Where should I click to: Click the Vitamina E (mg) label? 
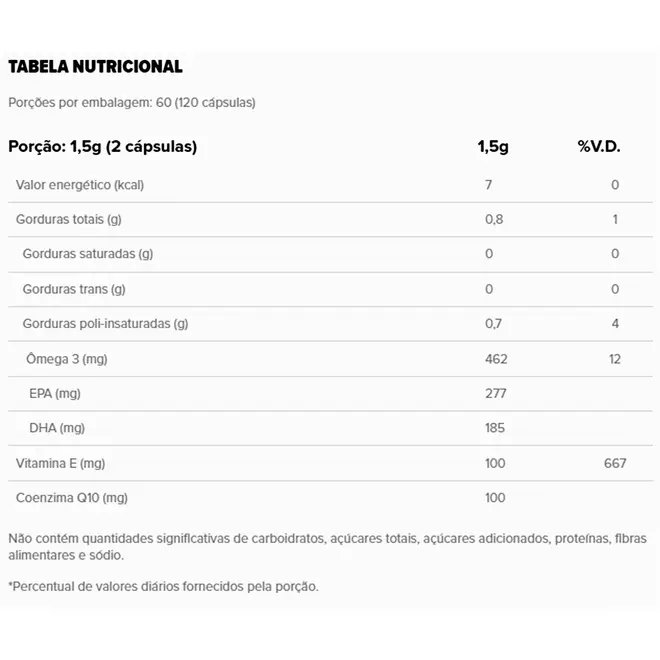click(x=61, y=463)
